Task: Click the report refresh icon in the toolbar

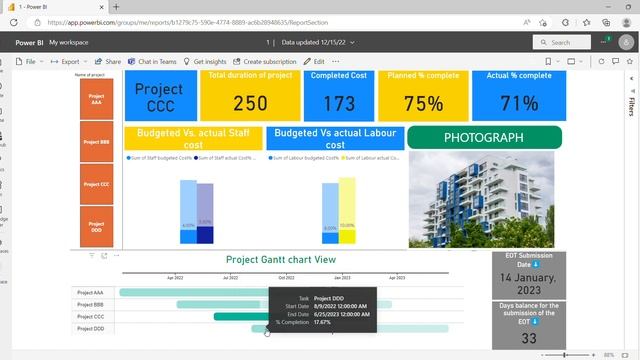Action: (x=601, y=62)
